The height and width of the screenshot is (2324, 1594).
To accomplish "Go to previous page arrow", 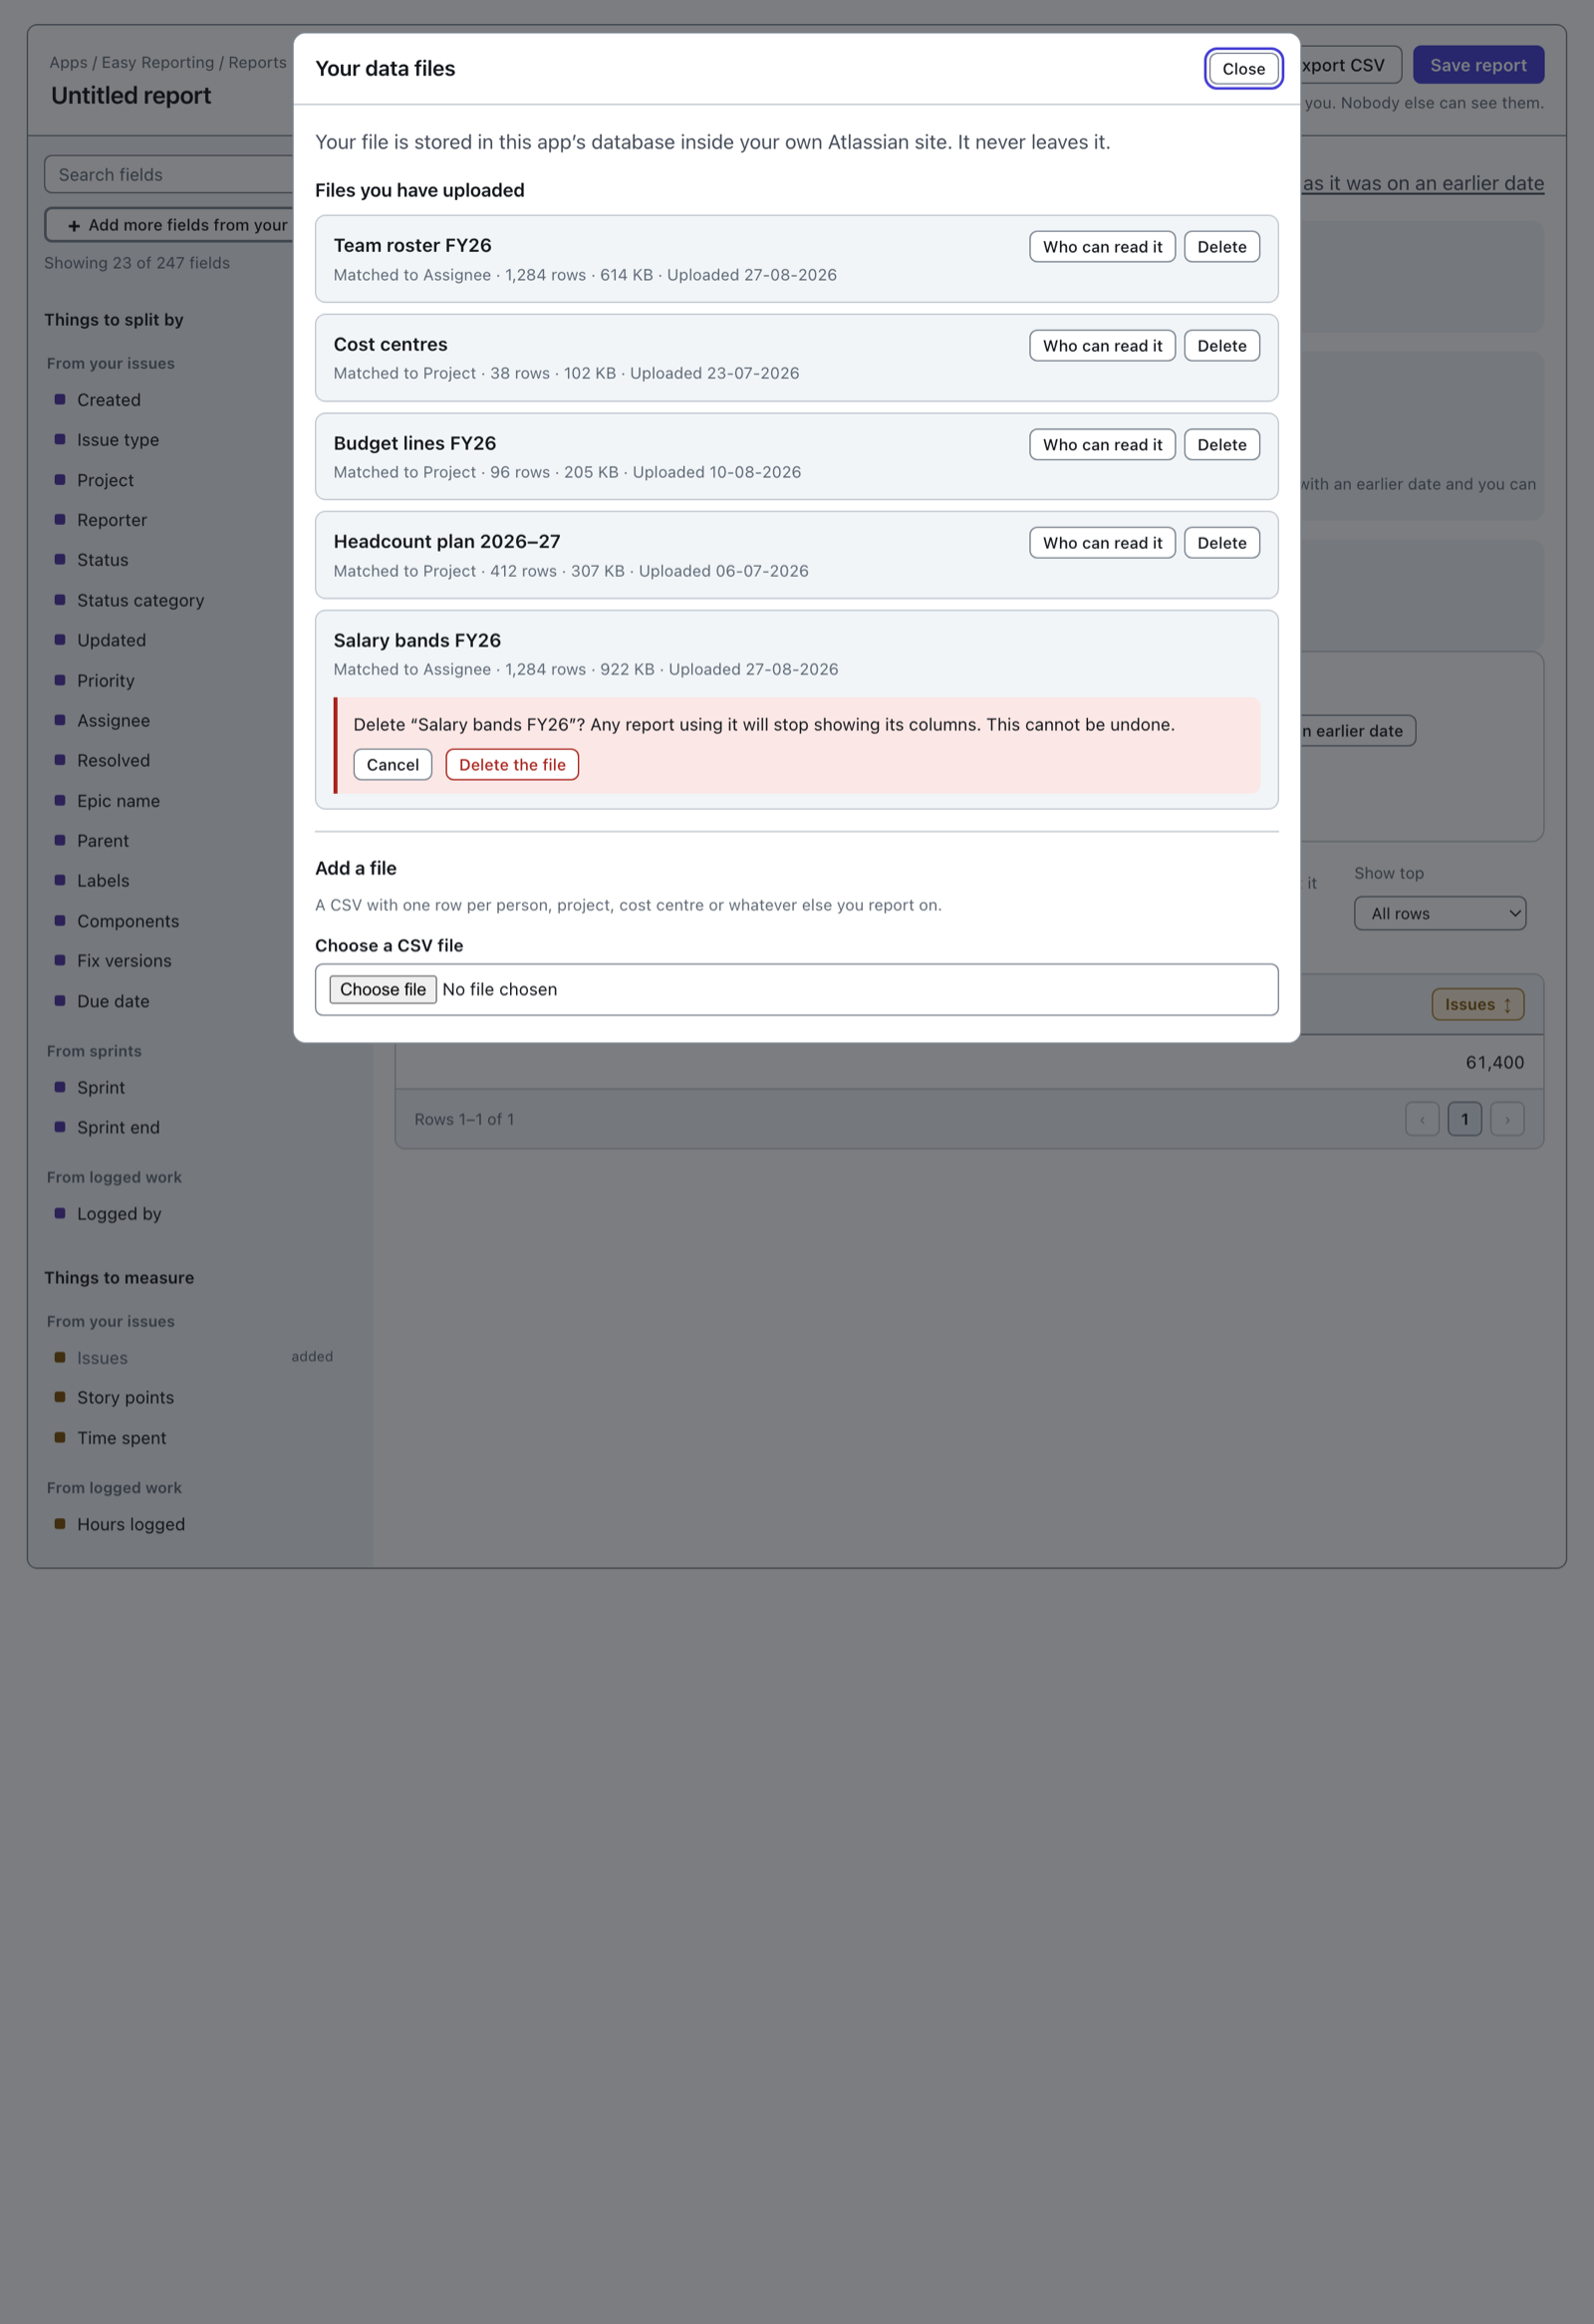I will click(x=1421, y=1119).
